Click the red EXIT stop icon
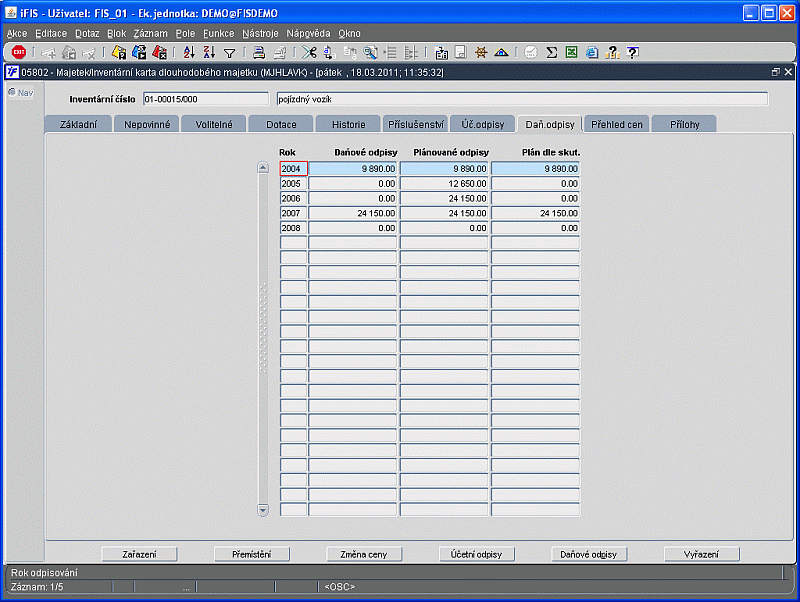This screenshot has width=800, height=602. [19, 52]
